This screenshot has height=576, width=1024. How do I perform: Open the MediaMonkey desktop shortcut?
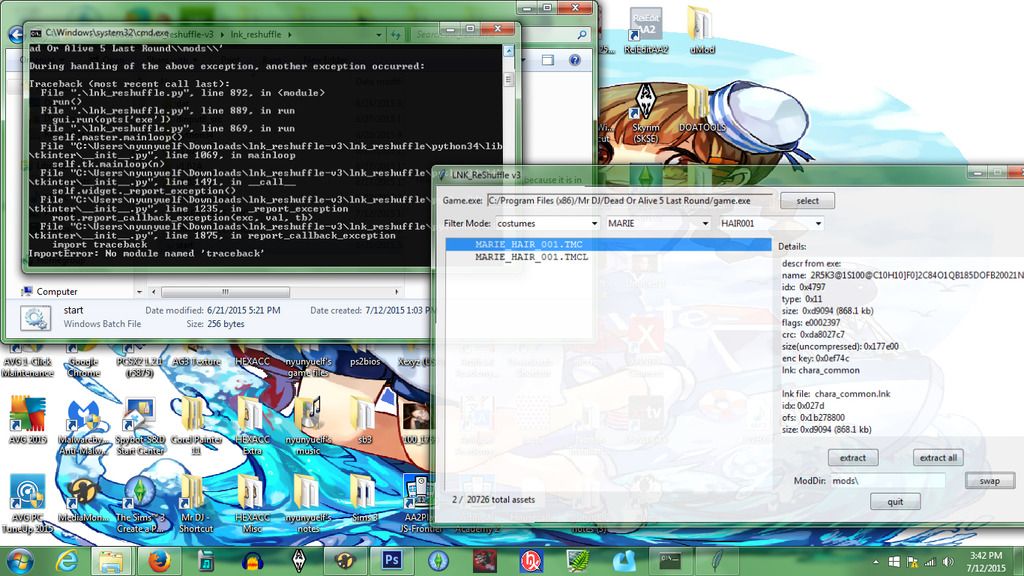coord(84,500)
